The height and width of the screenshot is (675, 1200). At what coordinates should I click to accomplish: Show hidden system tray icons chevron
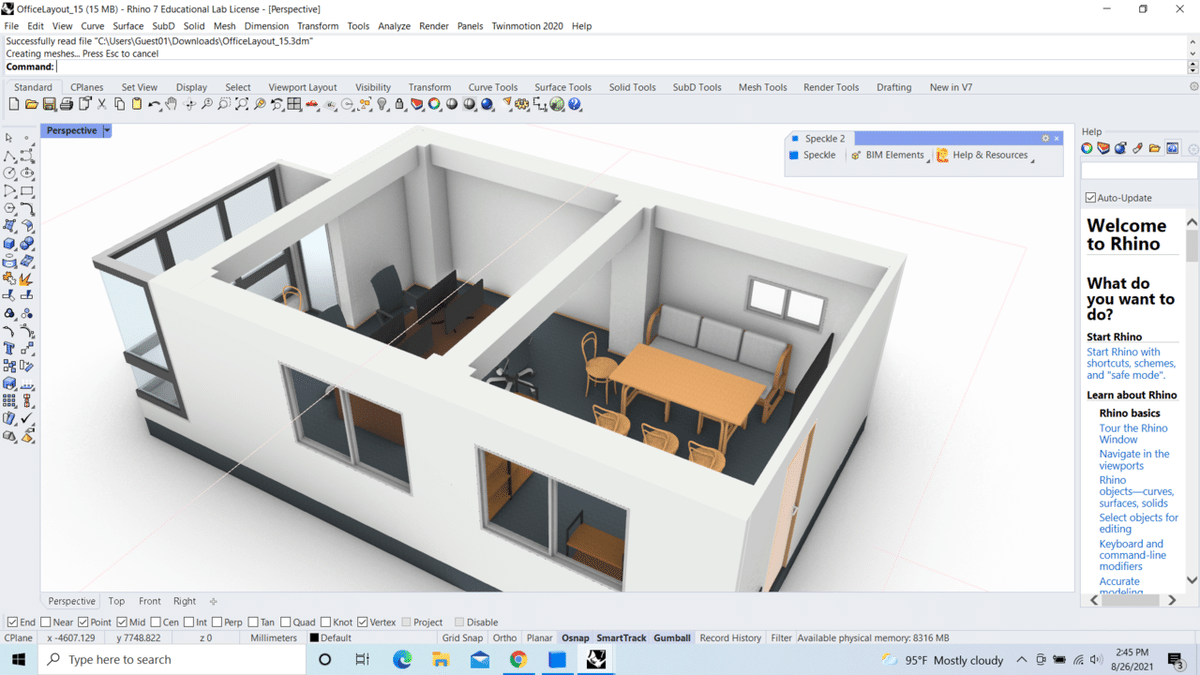coord(1021,660)
